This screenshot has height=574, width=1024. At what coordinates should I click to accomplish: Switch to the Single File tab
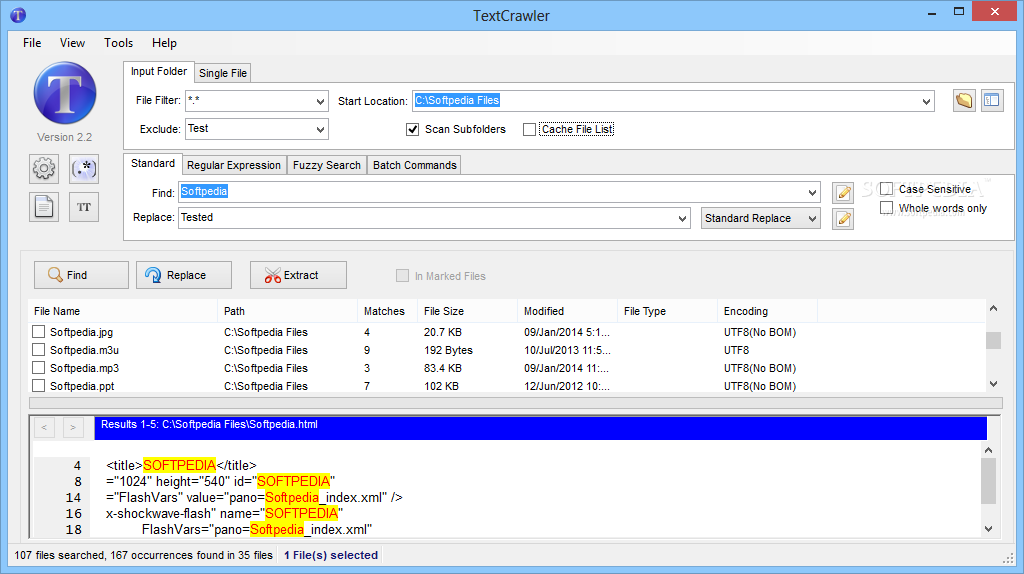pyautogui.click(x=223, y=73)
